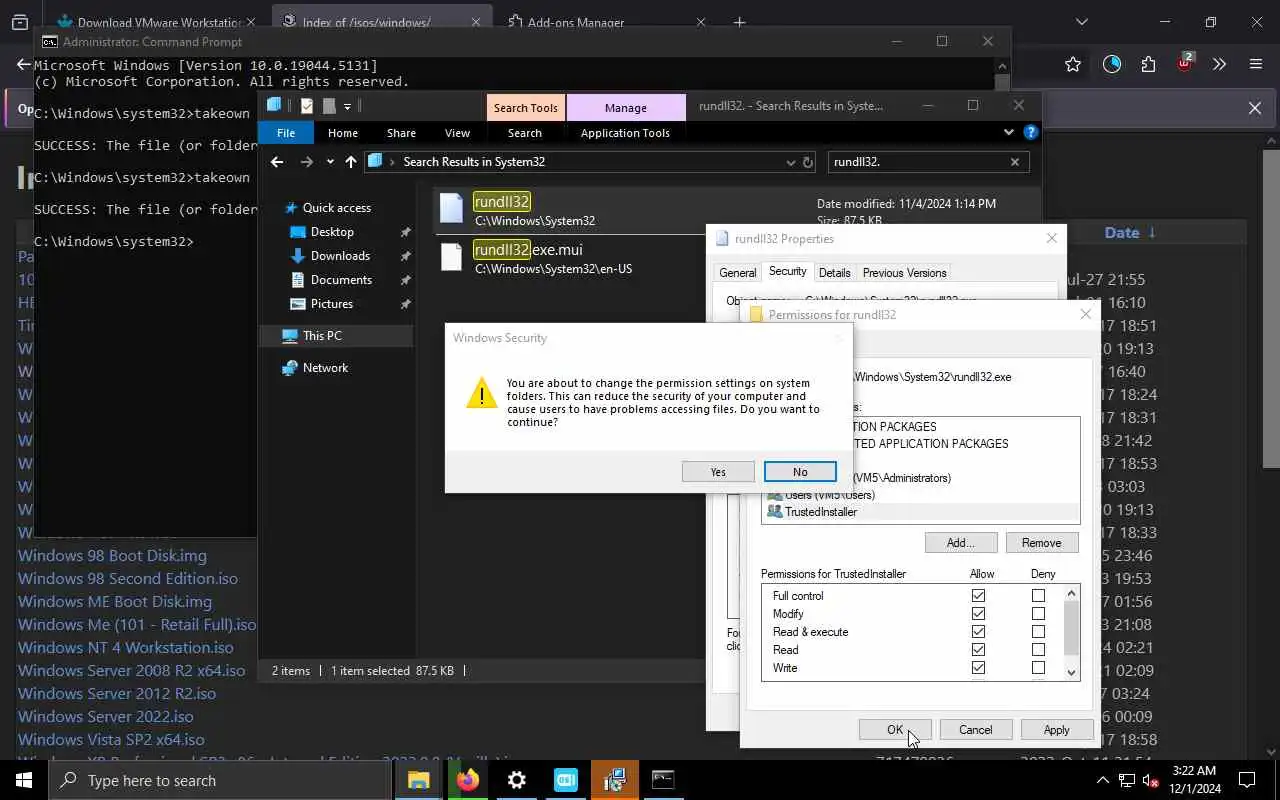Viewport: 1280px width, 800px height.
Task: Go up one folder level in Explorer
Action: [351, 162]
